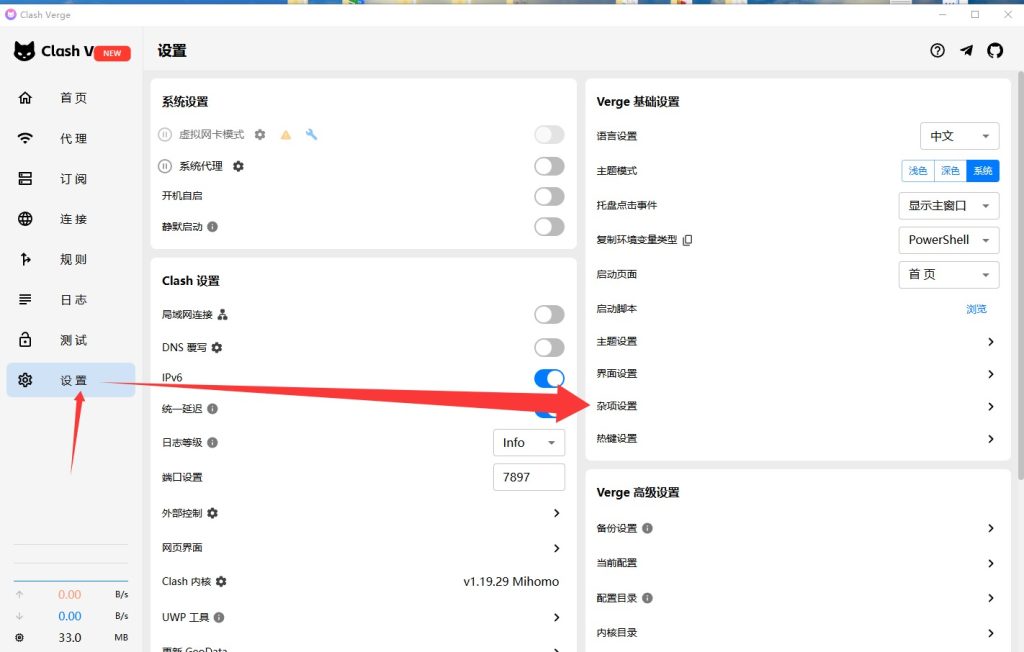Open 备份设置 row
This screenshot has width=1024, height=652.
pyautogui.click(x=797, y=528)
